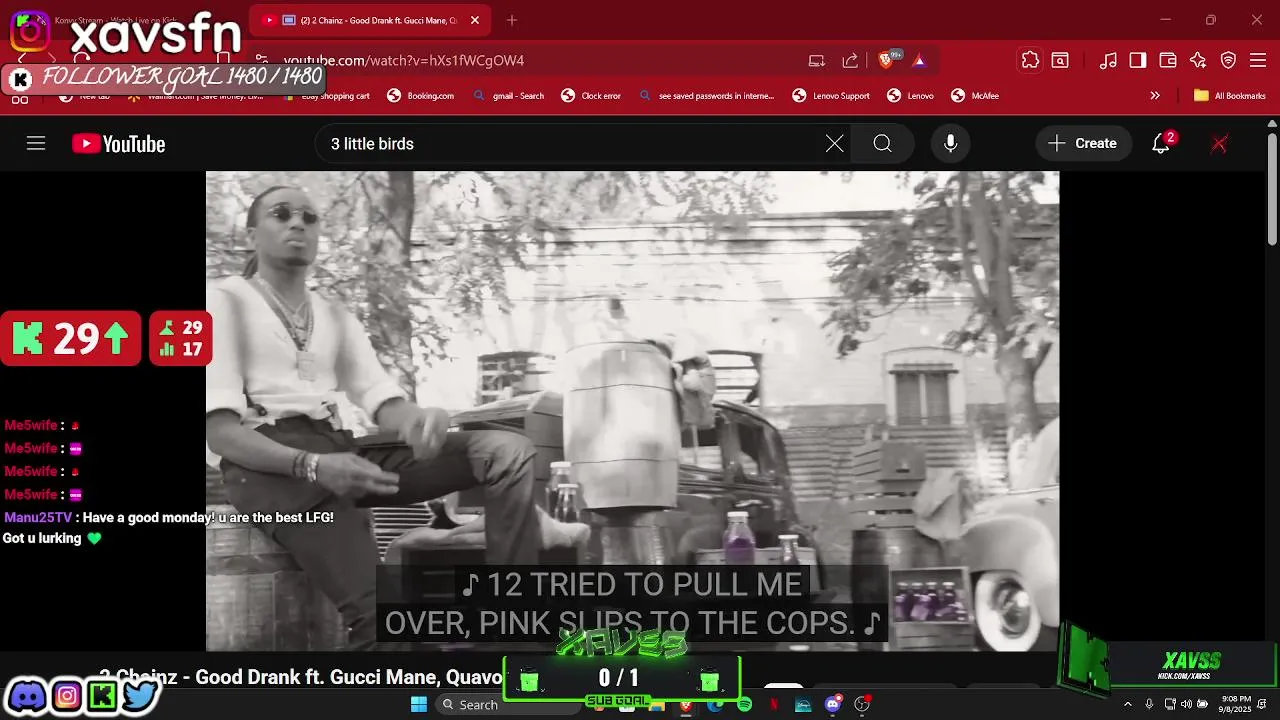Open Microsoft Edge from the taskbar
This screenshot has height=720, width=1280.
click(x=715, y=705)
